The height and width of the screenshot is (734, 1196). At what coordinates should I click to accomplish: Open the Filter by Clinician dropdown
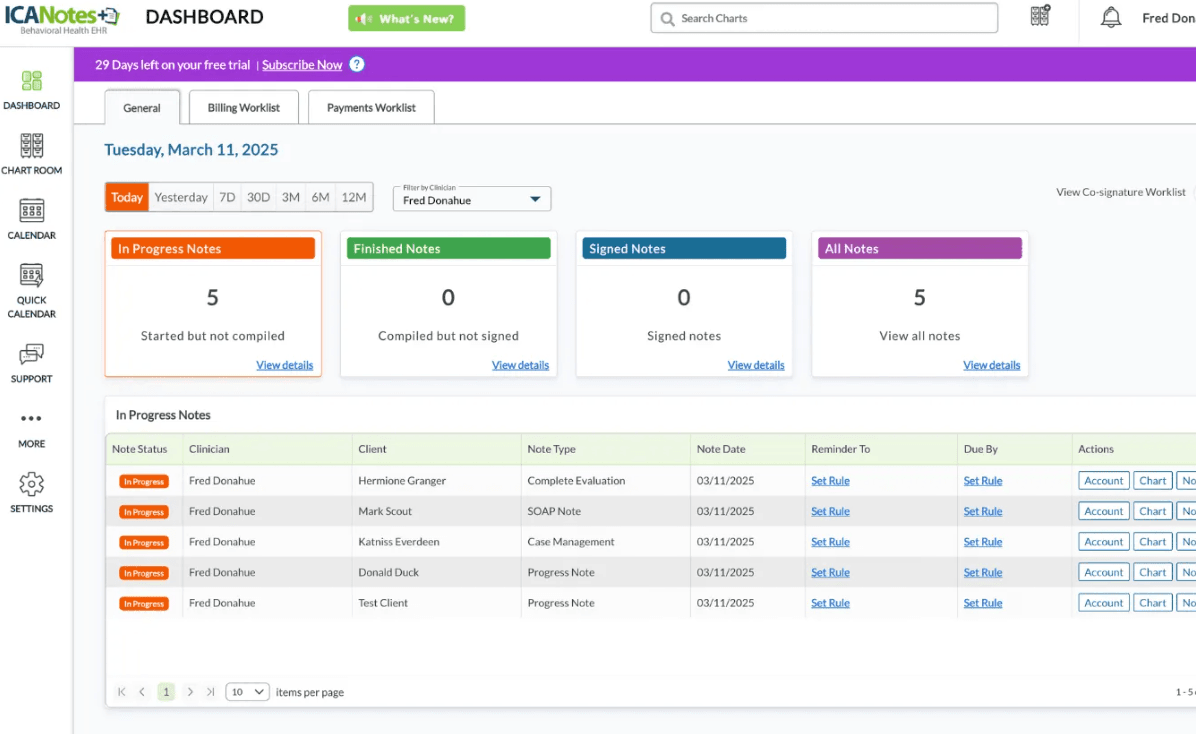(471, 199)
